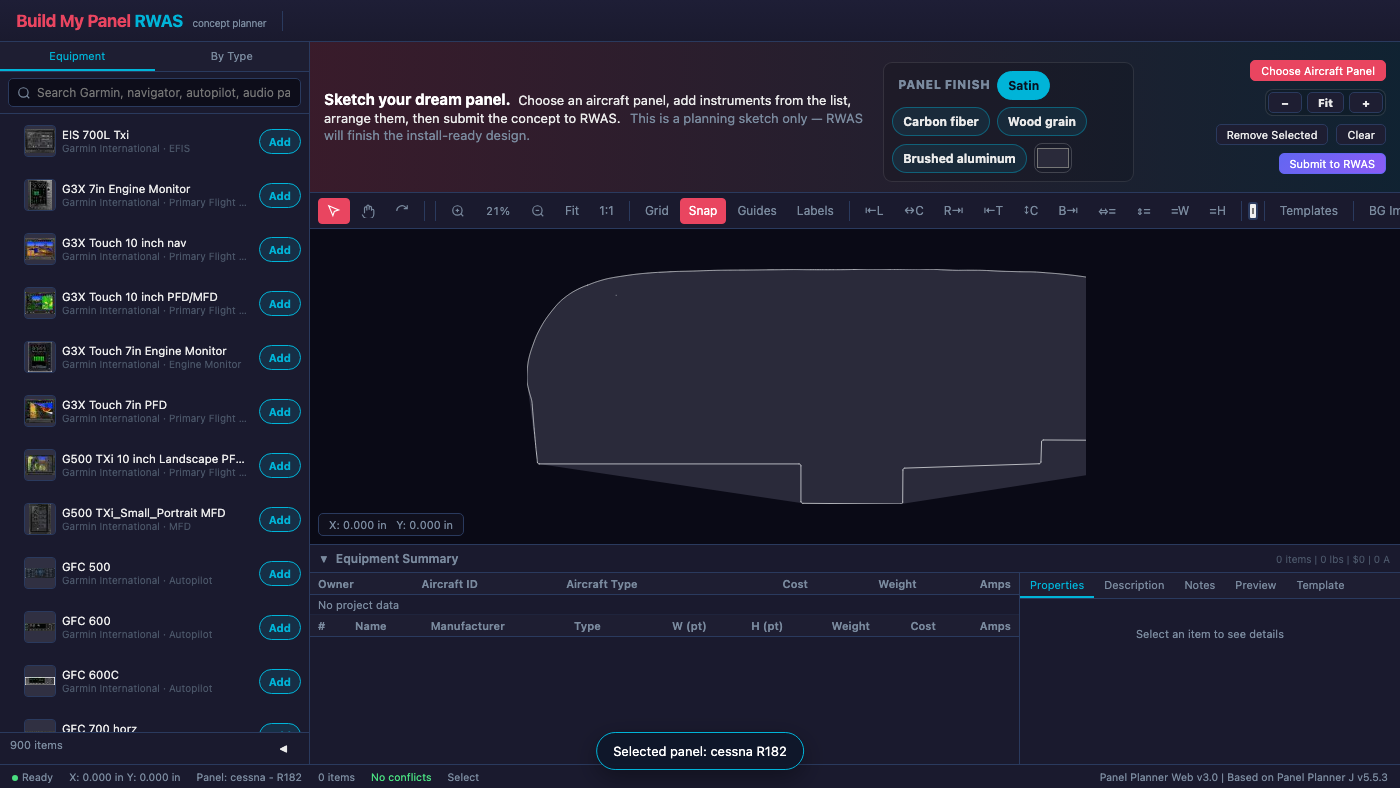
Task: Collapse the equipment sidebar with arrow
Action: tap(283, 748)
